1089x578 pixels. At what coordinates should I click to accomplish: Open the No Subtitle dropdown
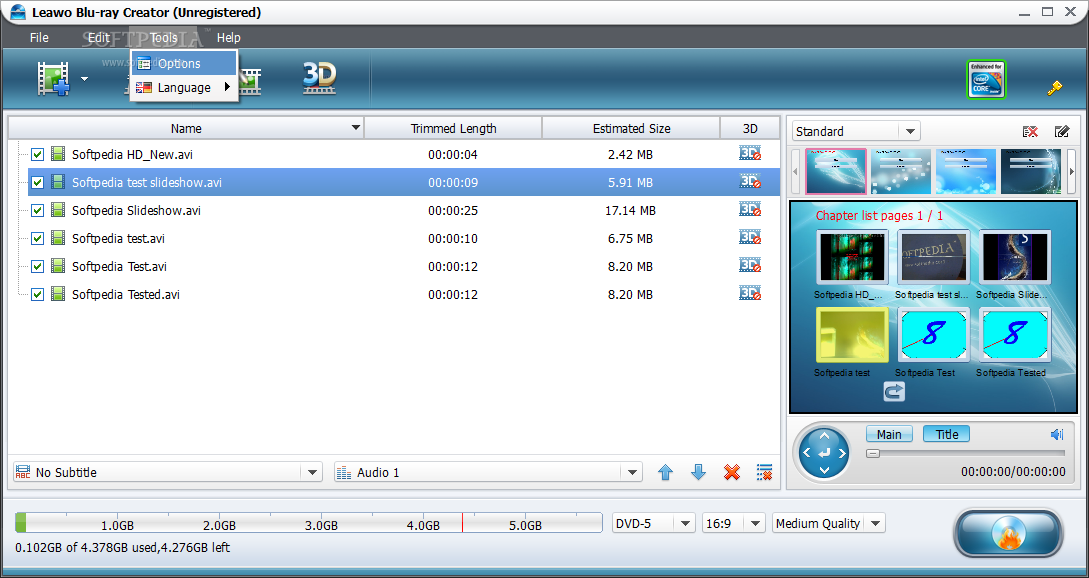tap(312, 472)
